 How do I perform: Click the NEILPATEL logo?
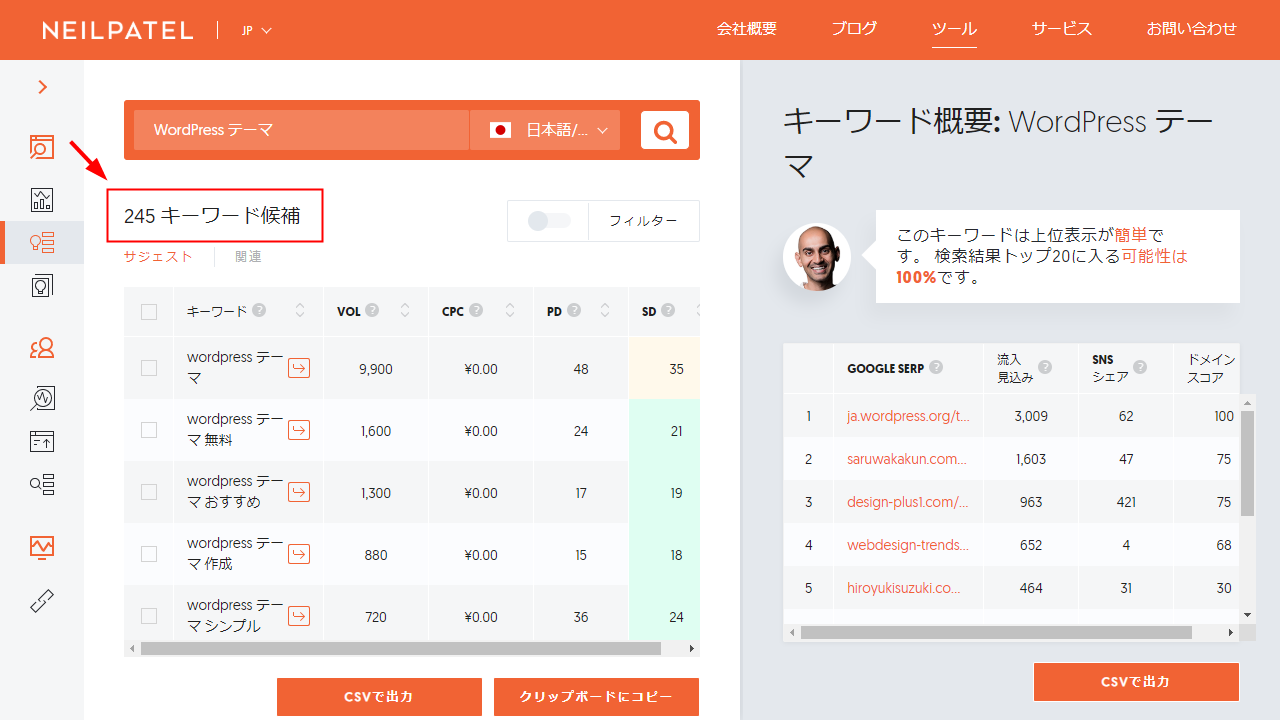(x=118, y=30)
